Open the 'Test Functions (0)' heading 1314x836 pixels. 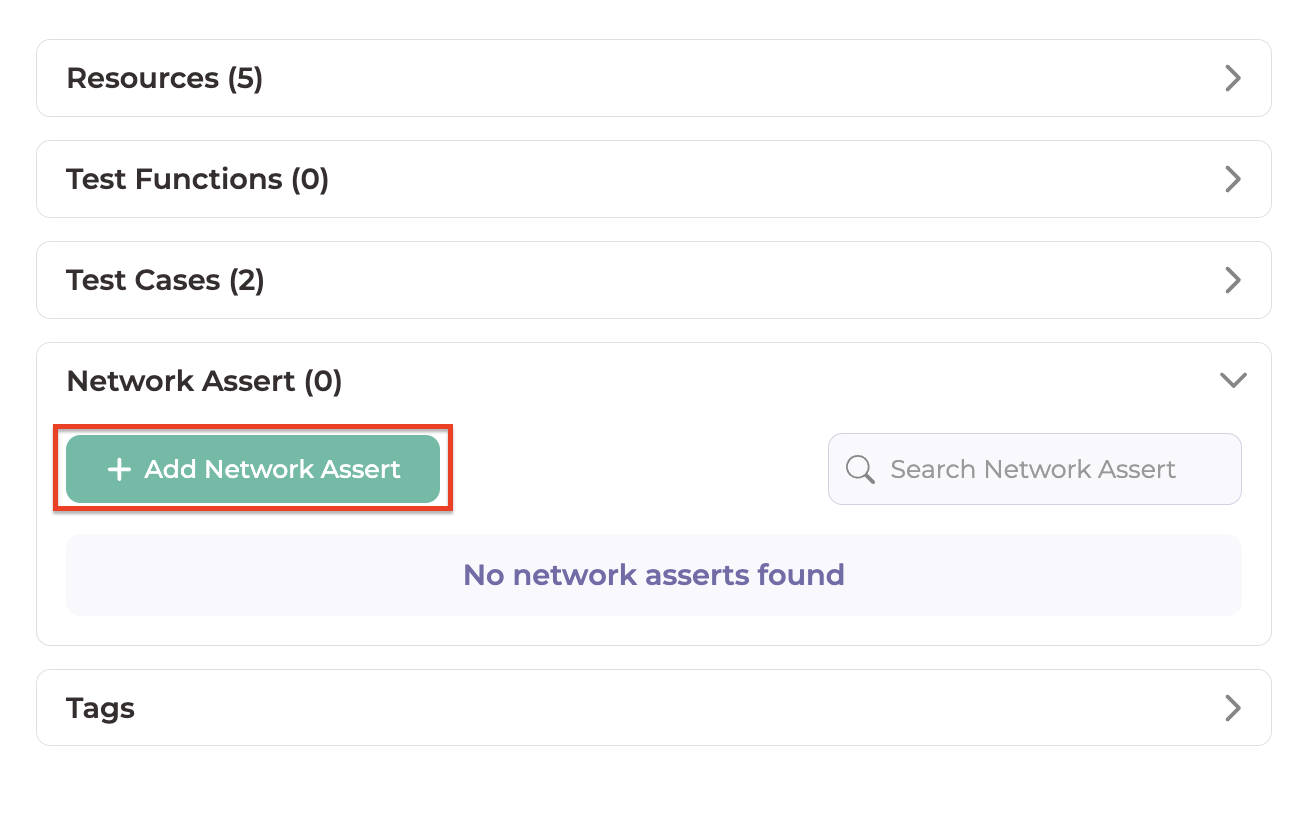tap(197, 179)
